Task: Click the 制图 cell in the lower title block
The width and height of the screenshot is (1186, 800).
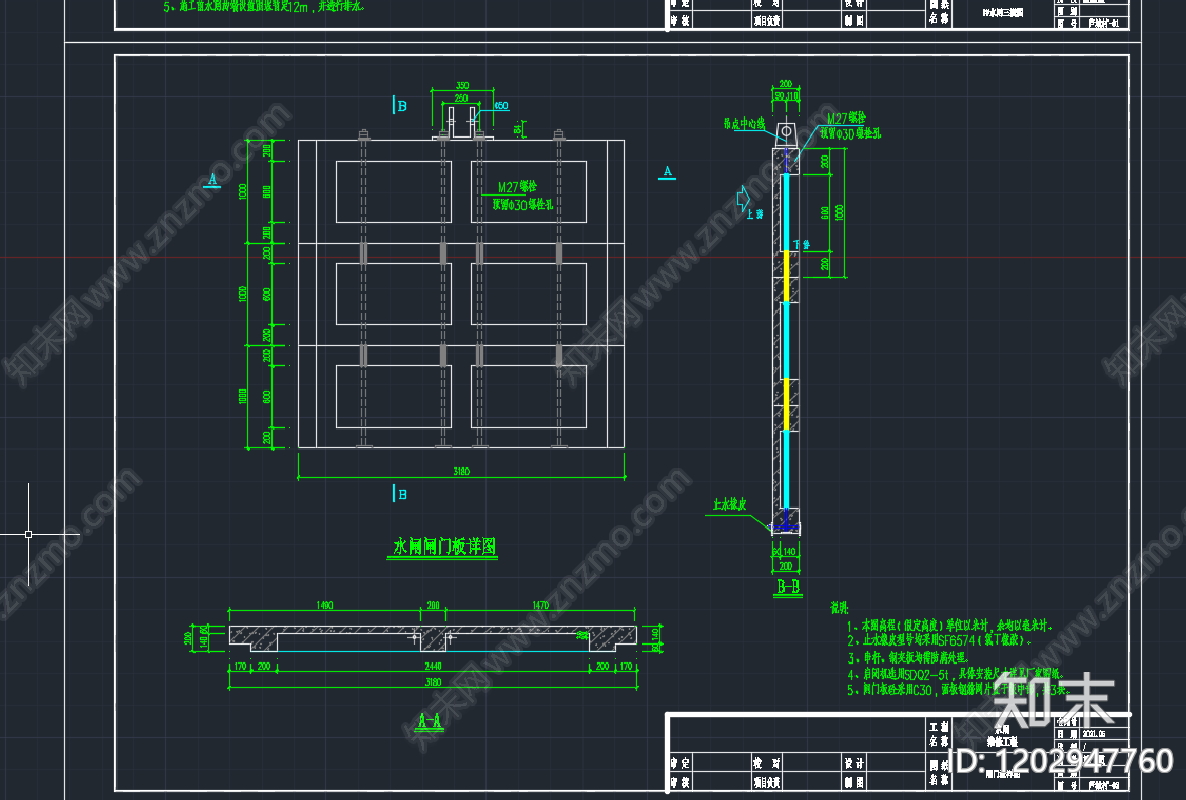Action: [855, 782]
